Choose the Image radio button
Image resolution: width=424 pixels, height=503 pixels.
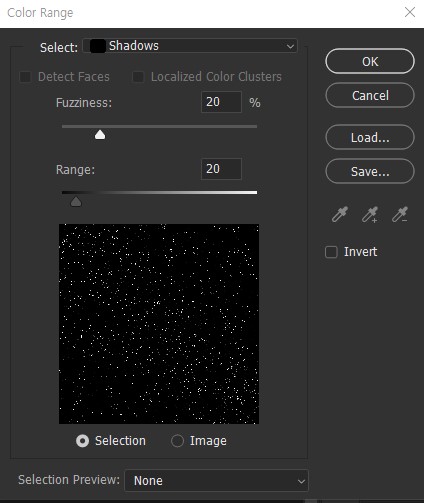coord(177,441)
